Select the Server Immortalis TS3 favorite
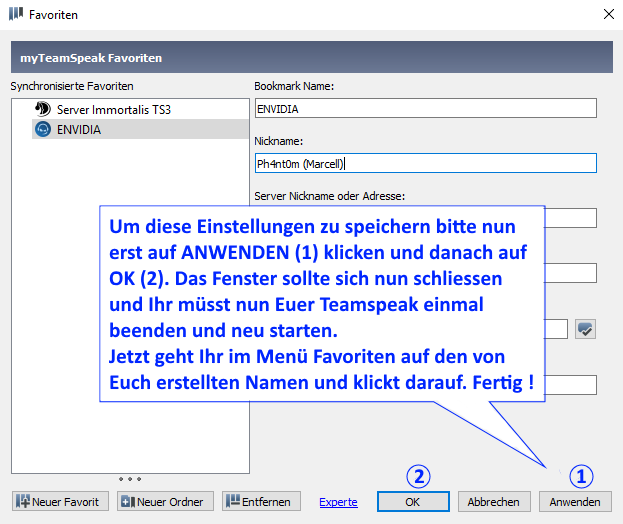 tap(113, 109)
